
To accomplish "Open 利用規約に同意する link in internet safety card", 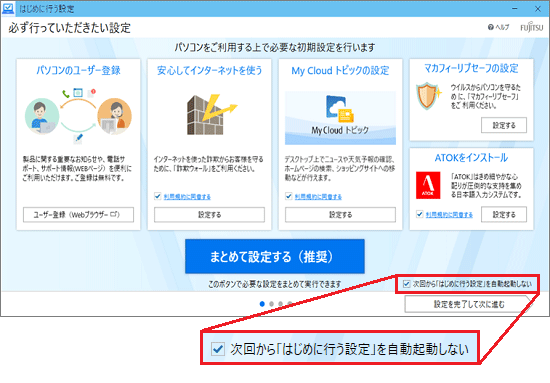I will [187, 197].
